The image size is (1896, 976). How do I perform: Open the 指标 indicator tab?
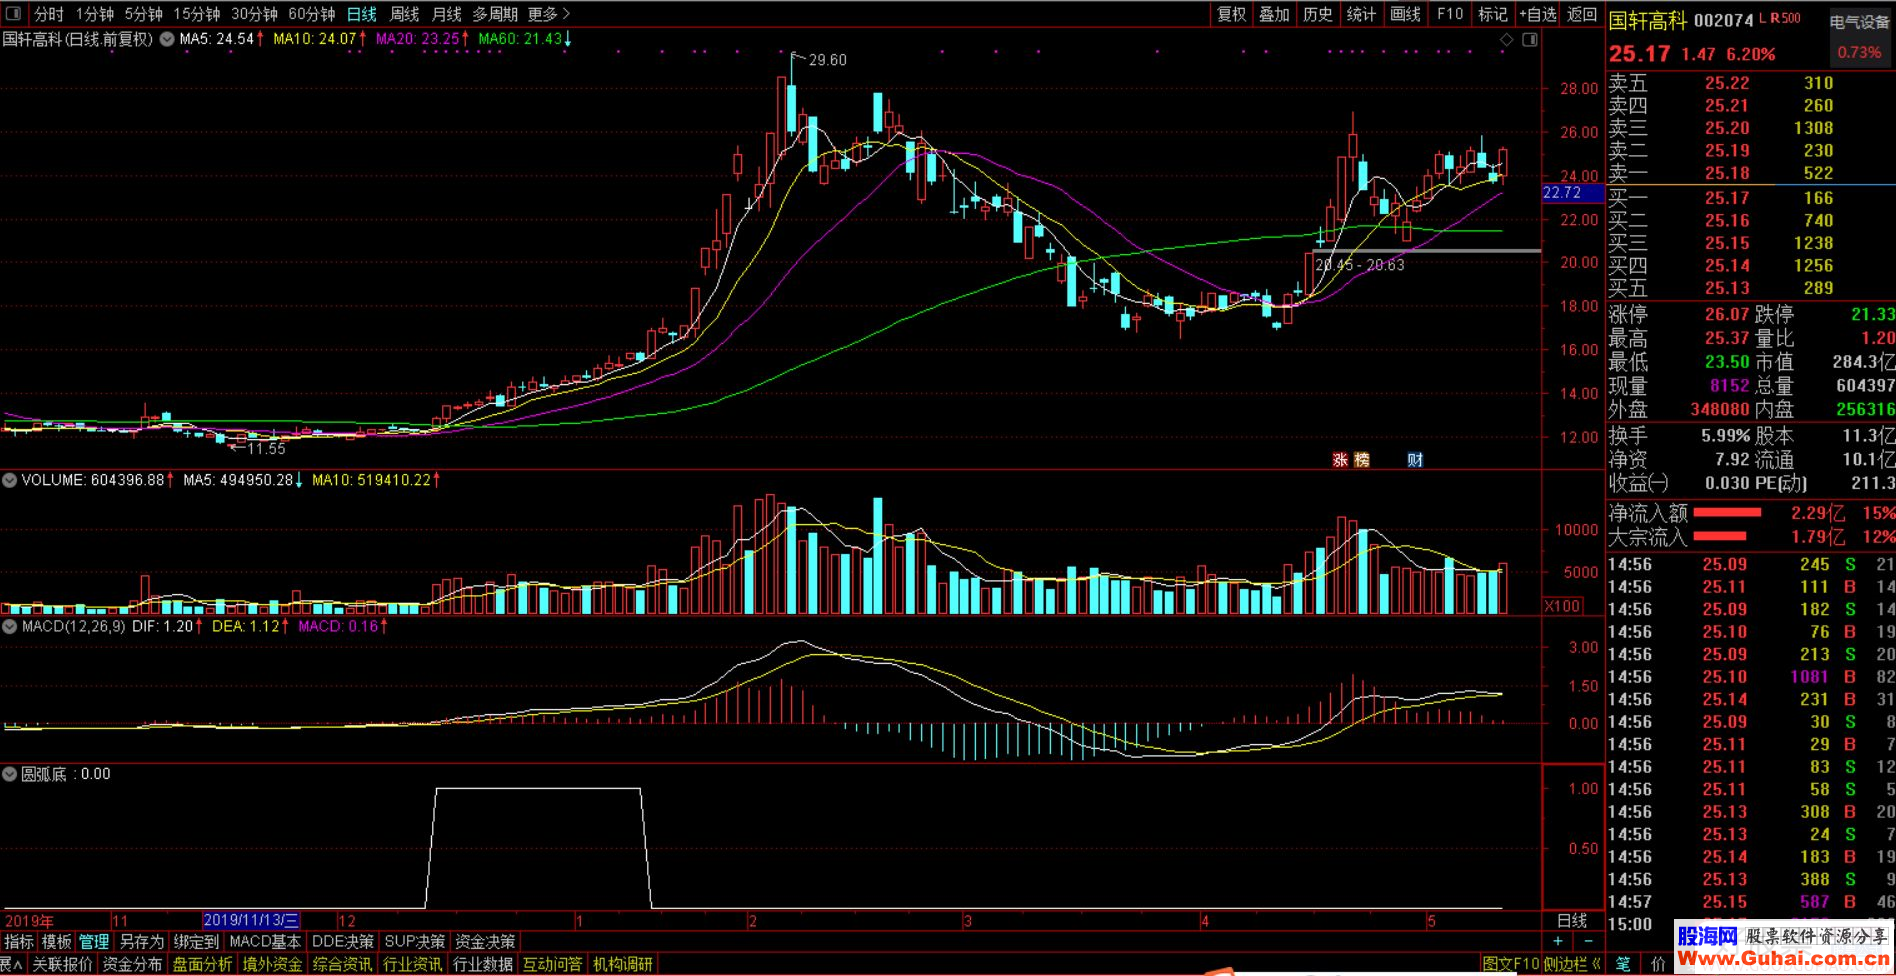(19, 942)
